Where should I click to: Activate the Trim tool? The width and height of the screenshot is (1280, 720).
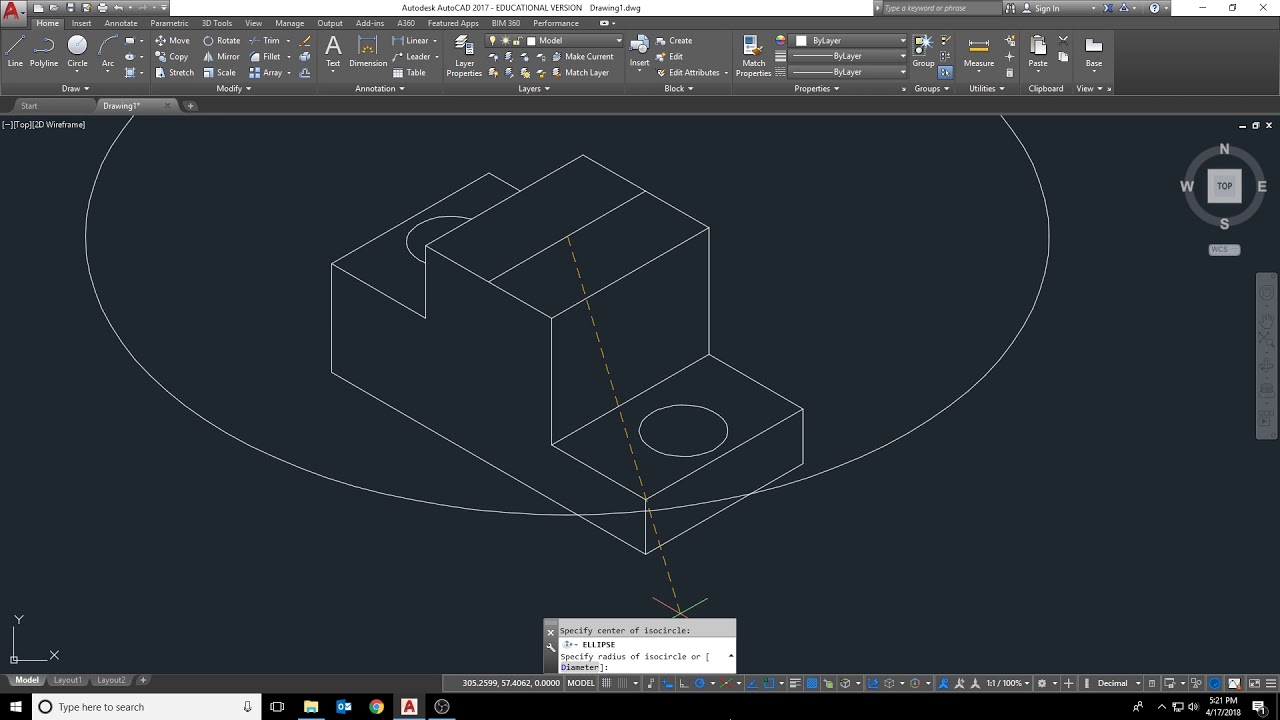coord(265,41)
